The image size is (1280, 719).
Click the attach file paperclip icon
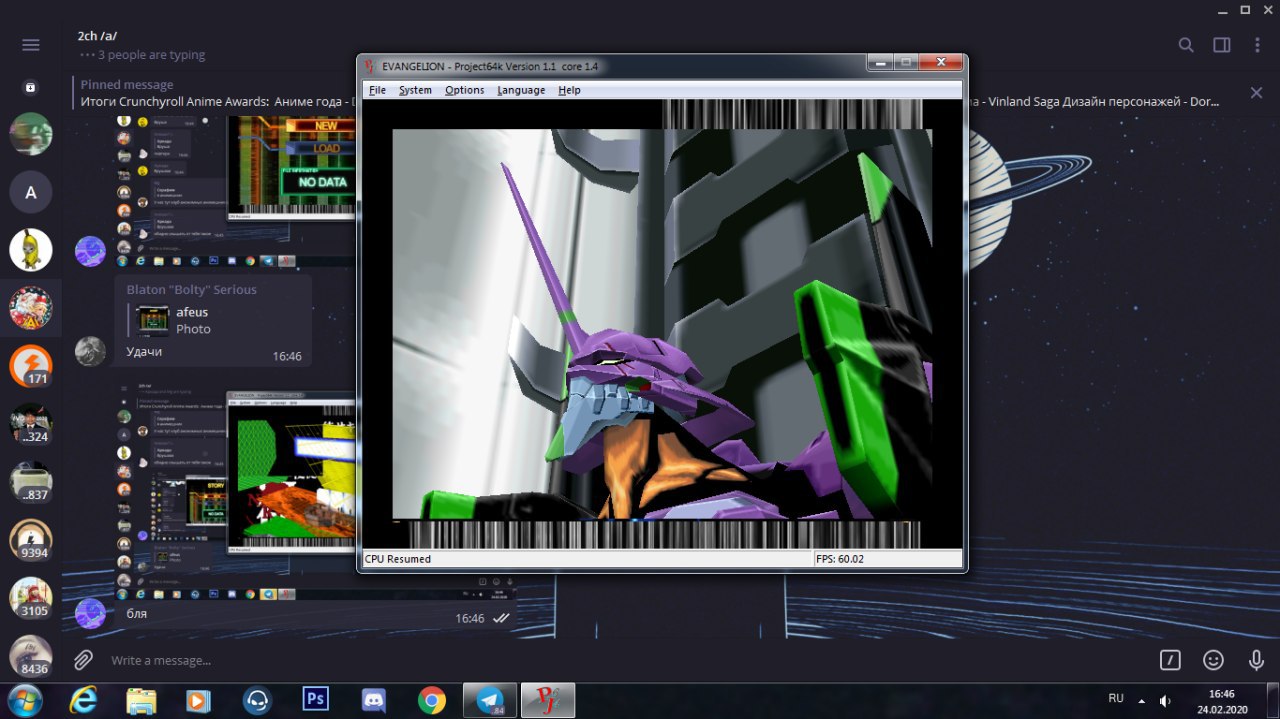[x=83, y=660]
